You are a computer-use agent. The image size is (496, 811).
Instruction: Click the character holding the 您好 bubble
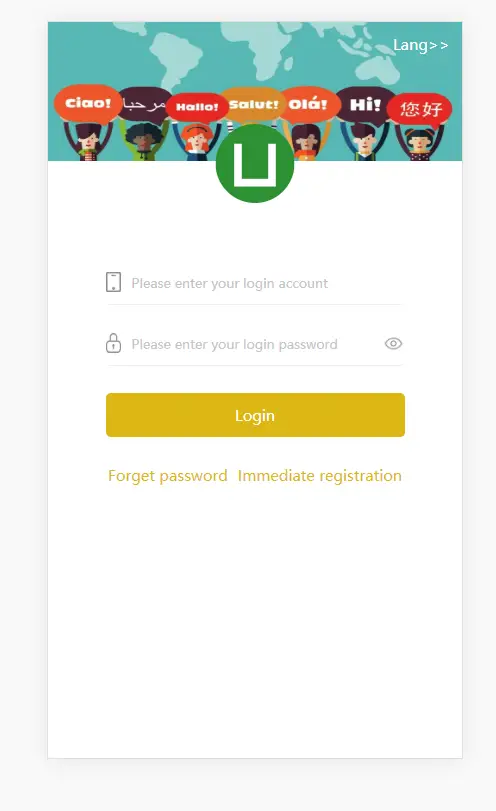point(419,144)
